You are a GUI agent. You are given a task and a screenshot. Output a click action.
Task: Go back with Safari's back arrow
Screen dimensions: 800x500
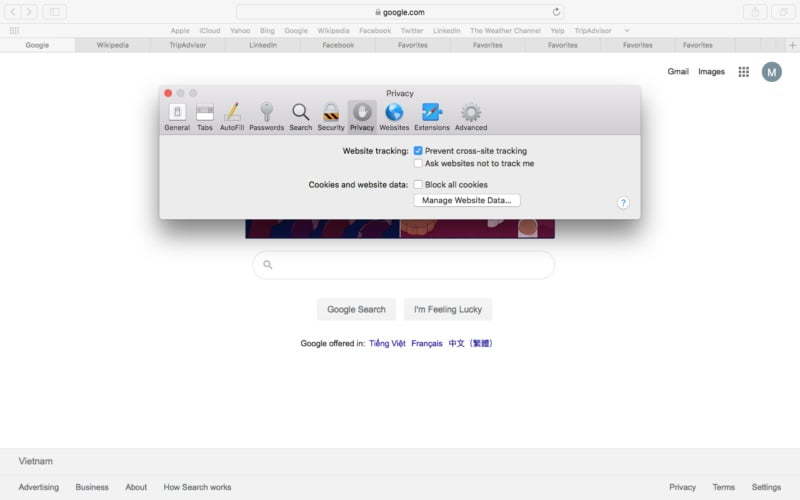point(13,11)
